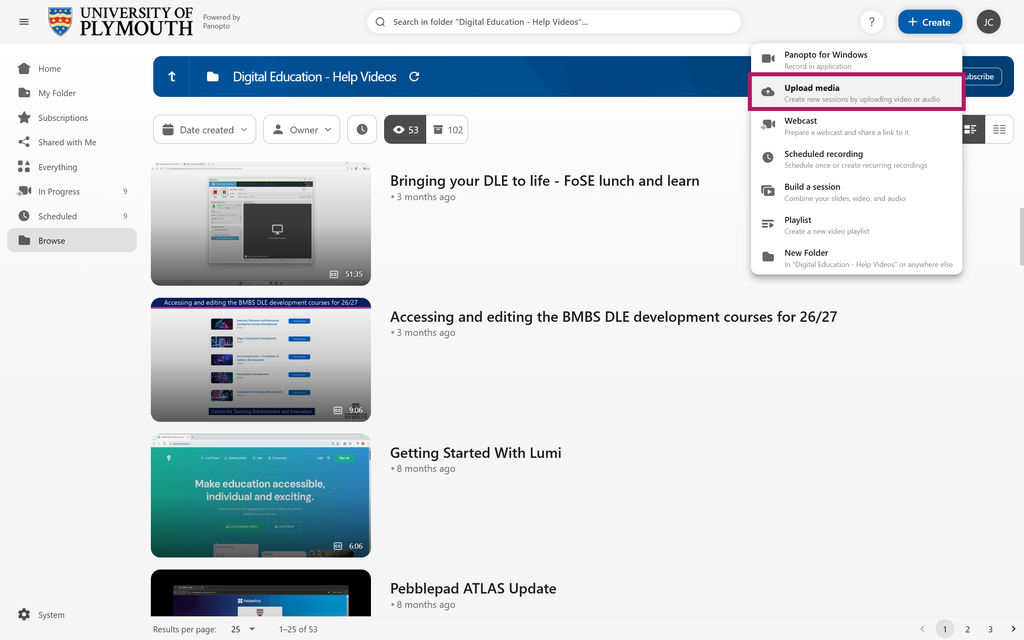Open the FoSE lunch and learn thumbnail
Viewport: 1024px width, 640px height.
click(261, 224)
